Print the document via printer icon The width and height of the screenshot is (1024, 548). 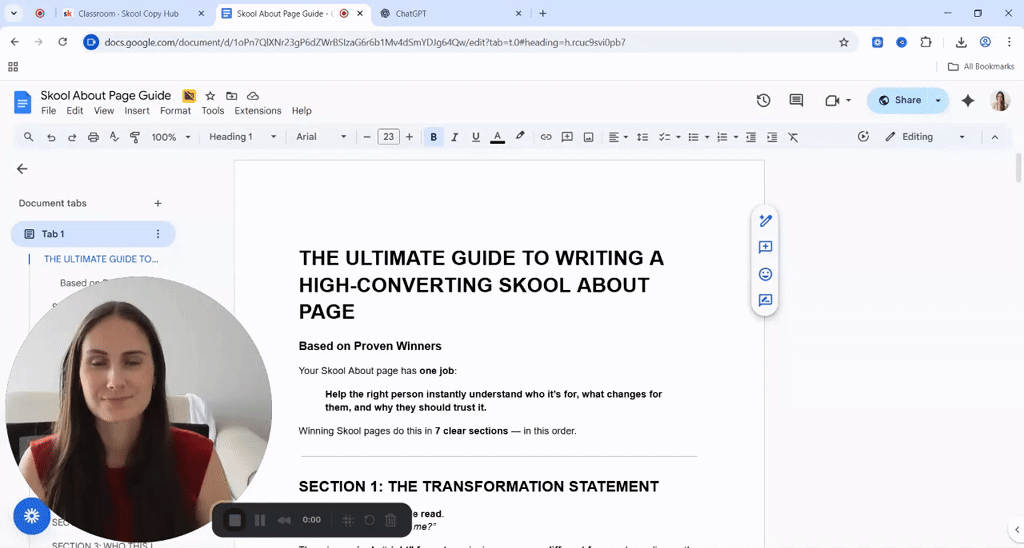click(93, 137)
